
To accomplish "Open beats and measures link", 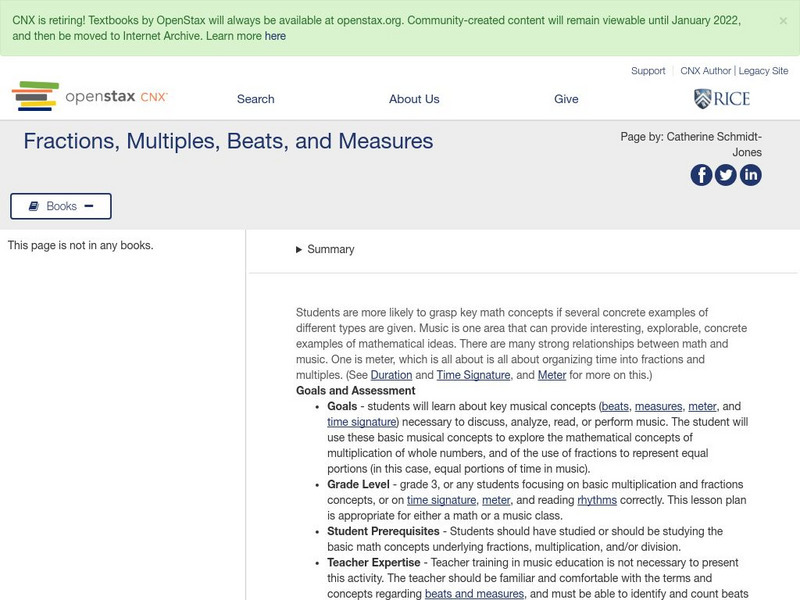I will coord(474,594).
